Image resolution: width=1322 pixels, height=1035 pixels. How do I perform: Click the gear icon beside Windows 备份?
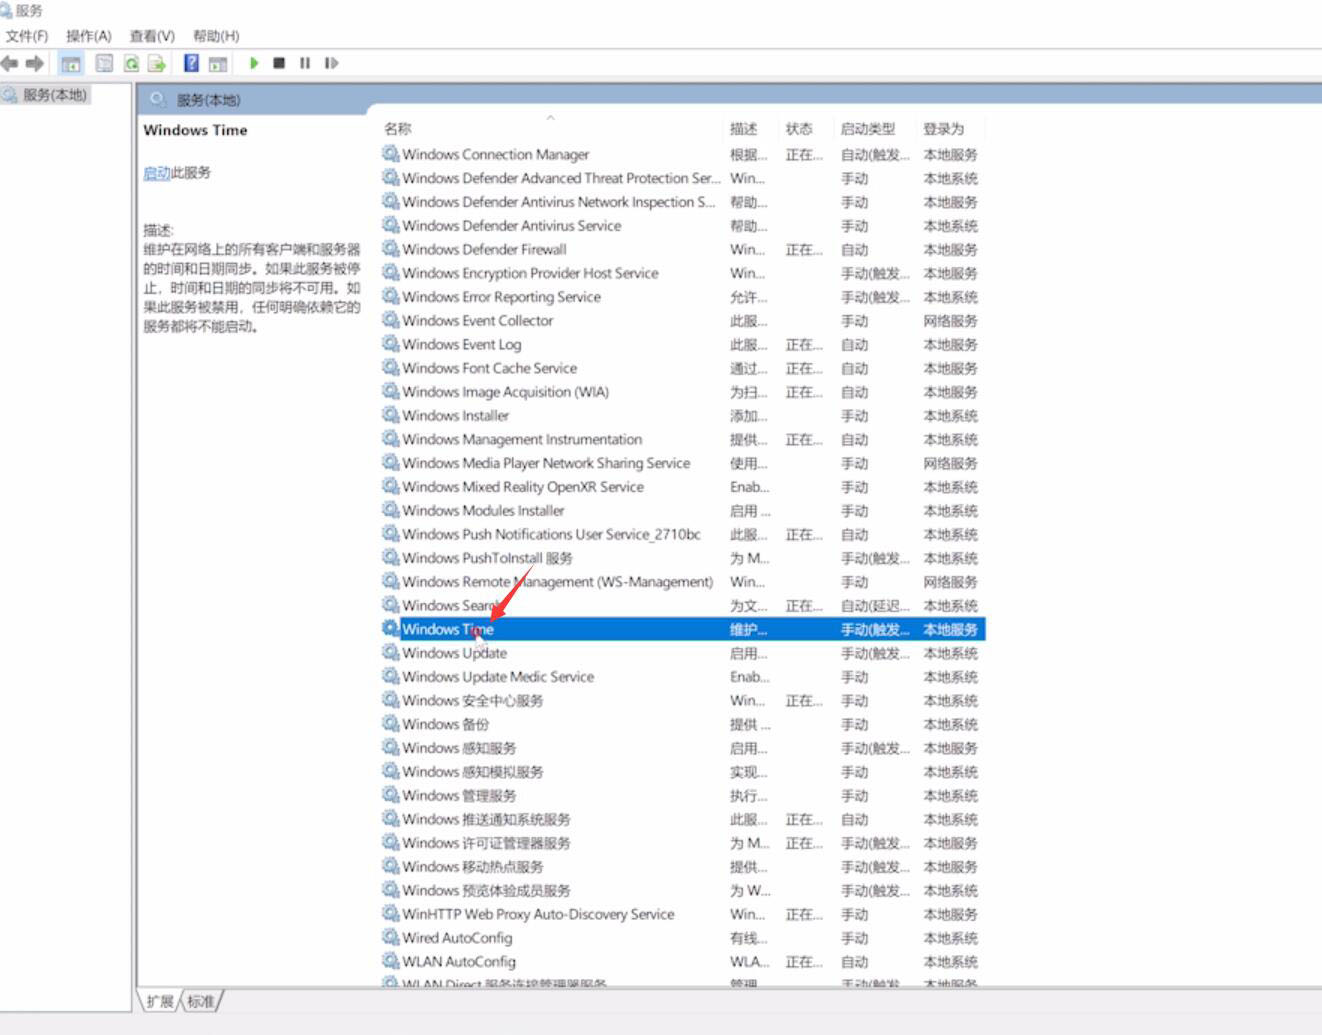click(390, 724)
